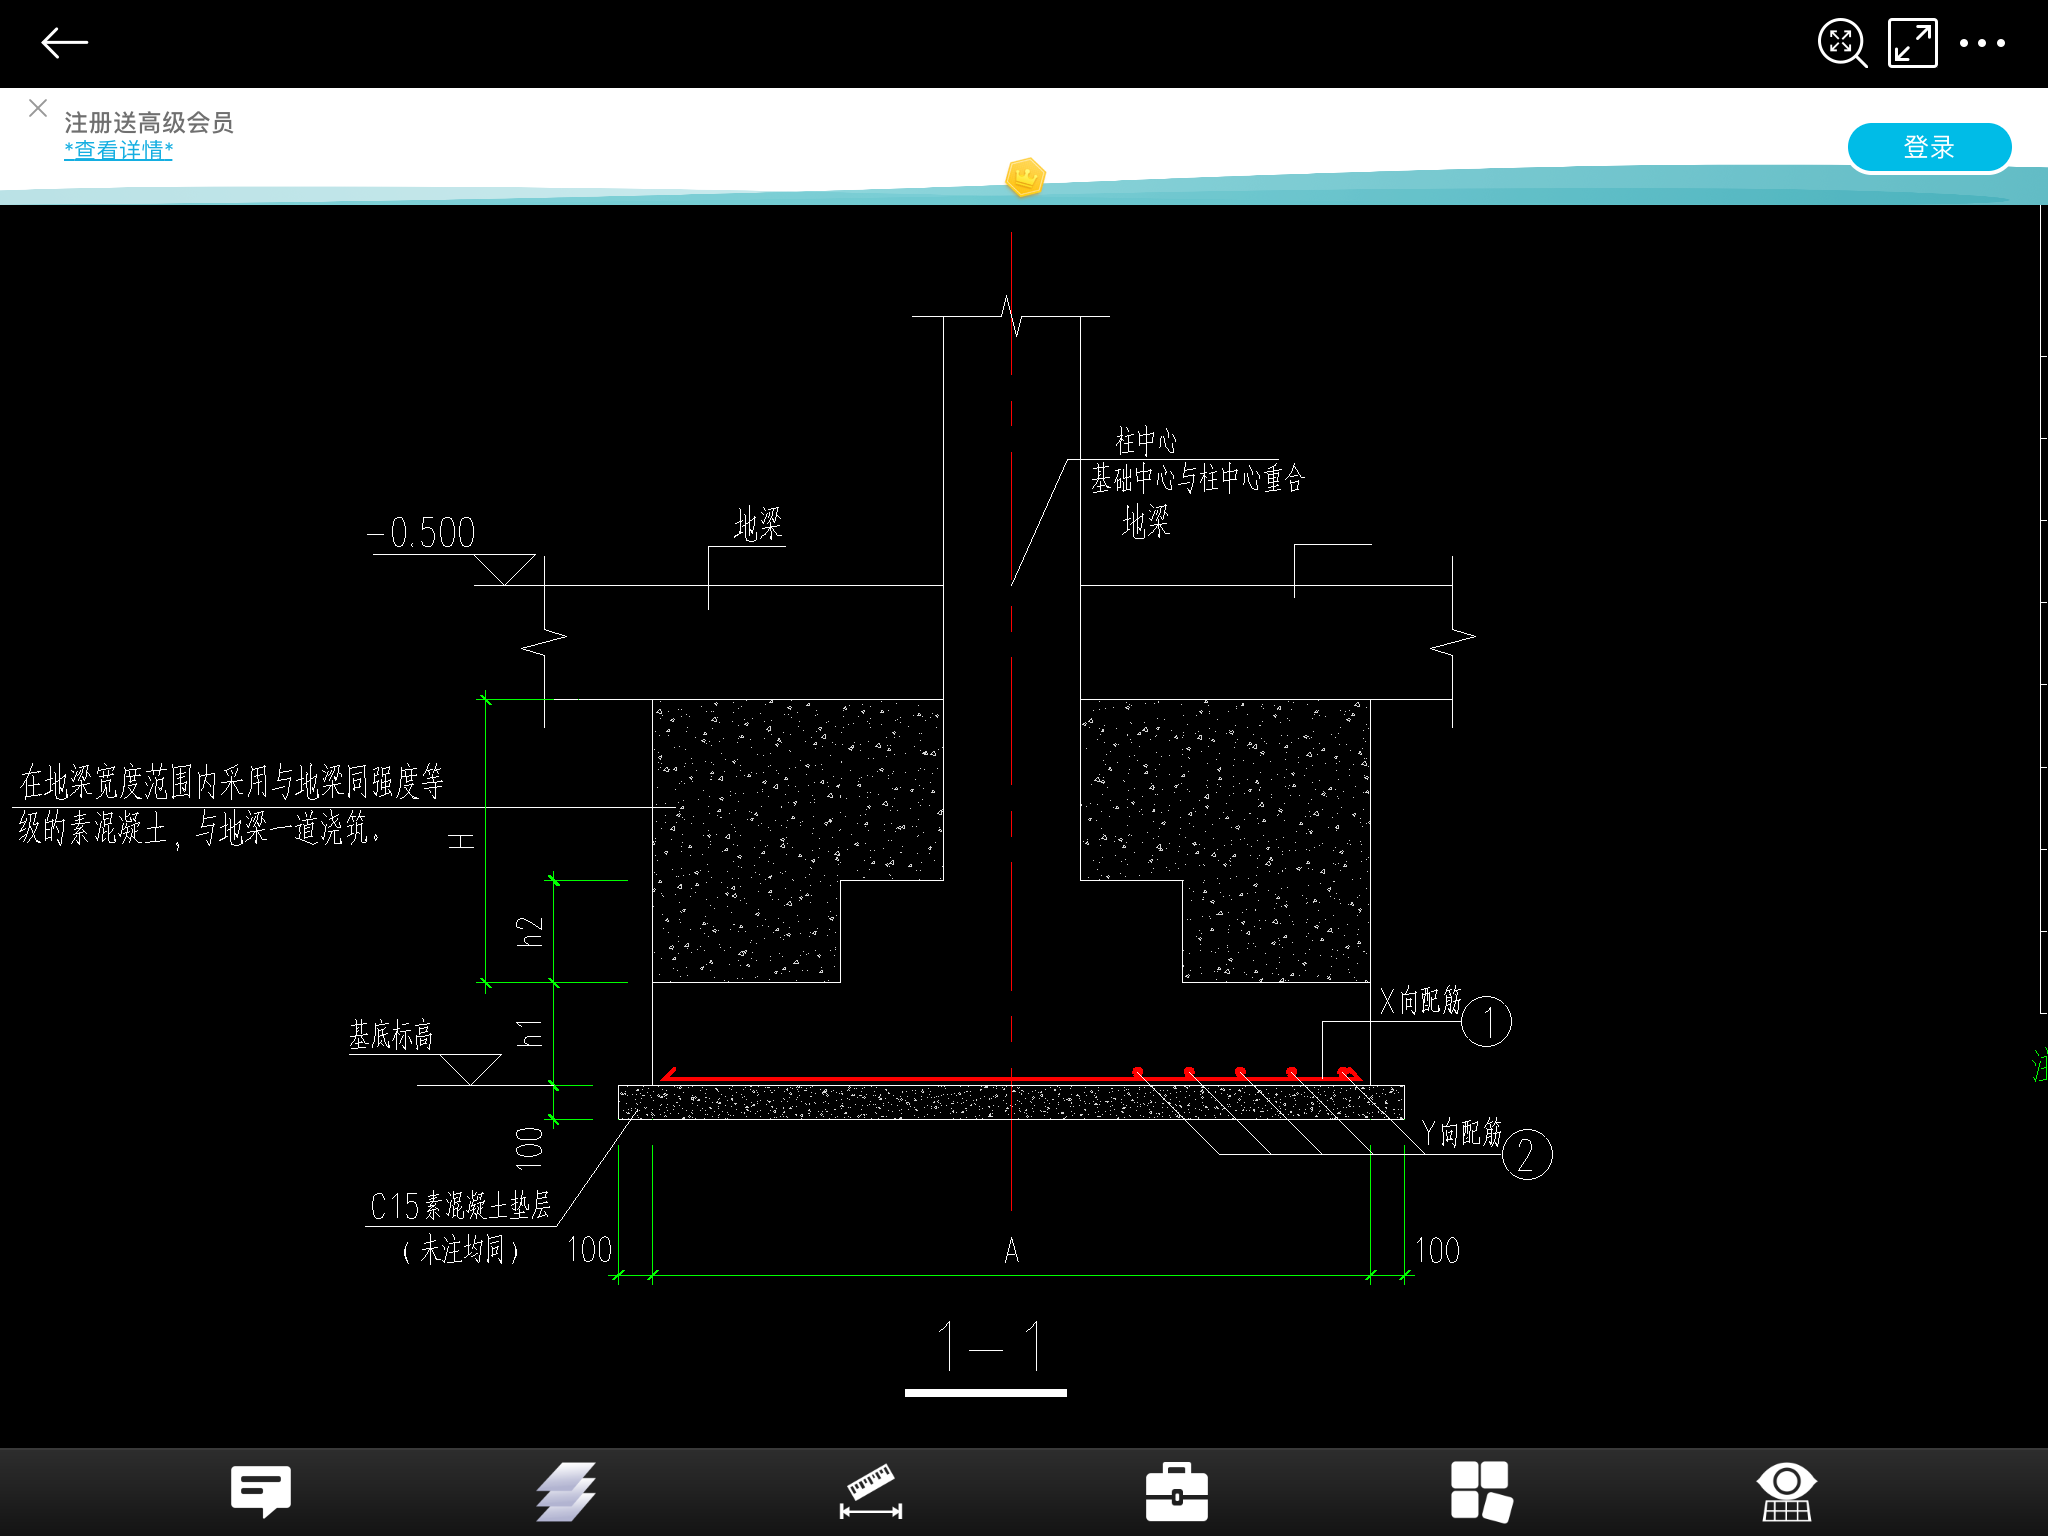Open the 查看详情 link
This screenshot has height=1536, width=2048.
click(x=118, y=150)
